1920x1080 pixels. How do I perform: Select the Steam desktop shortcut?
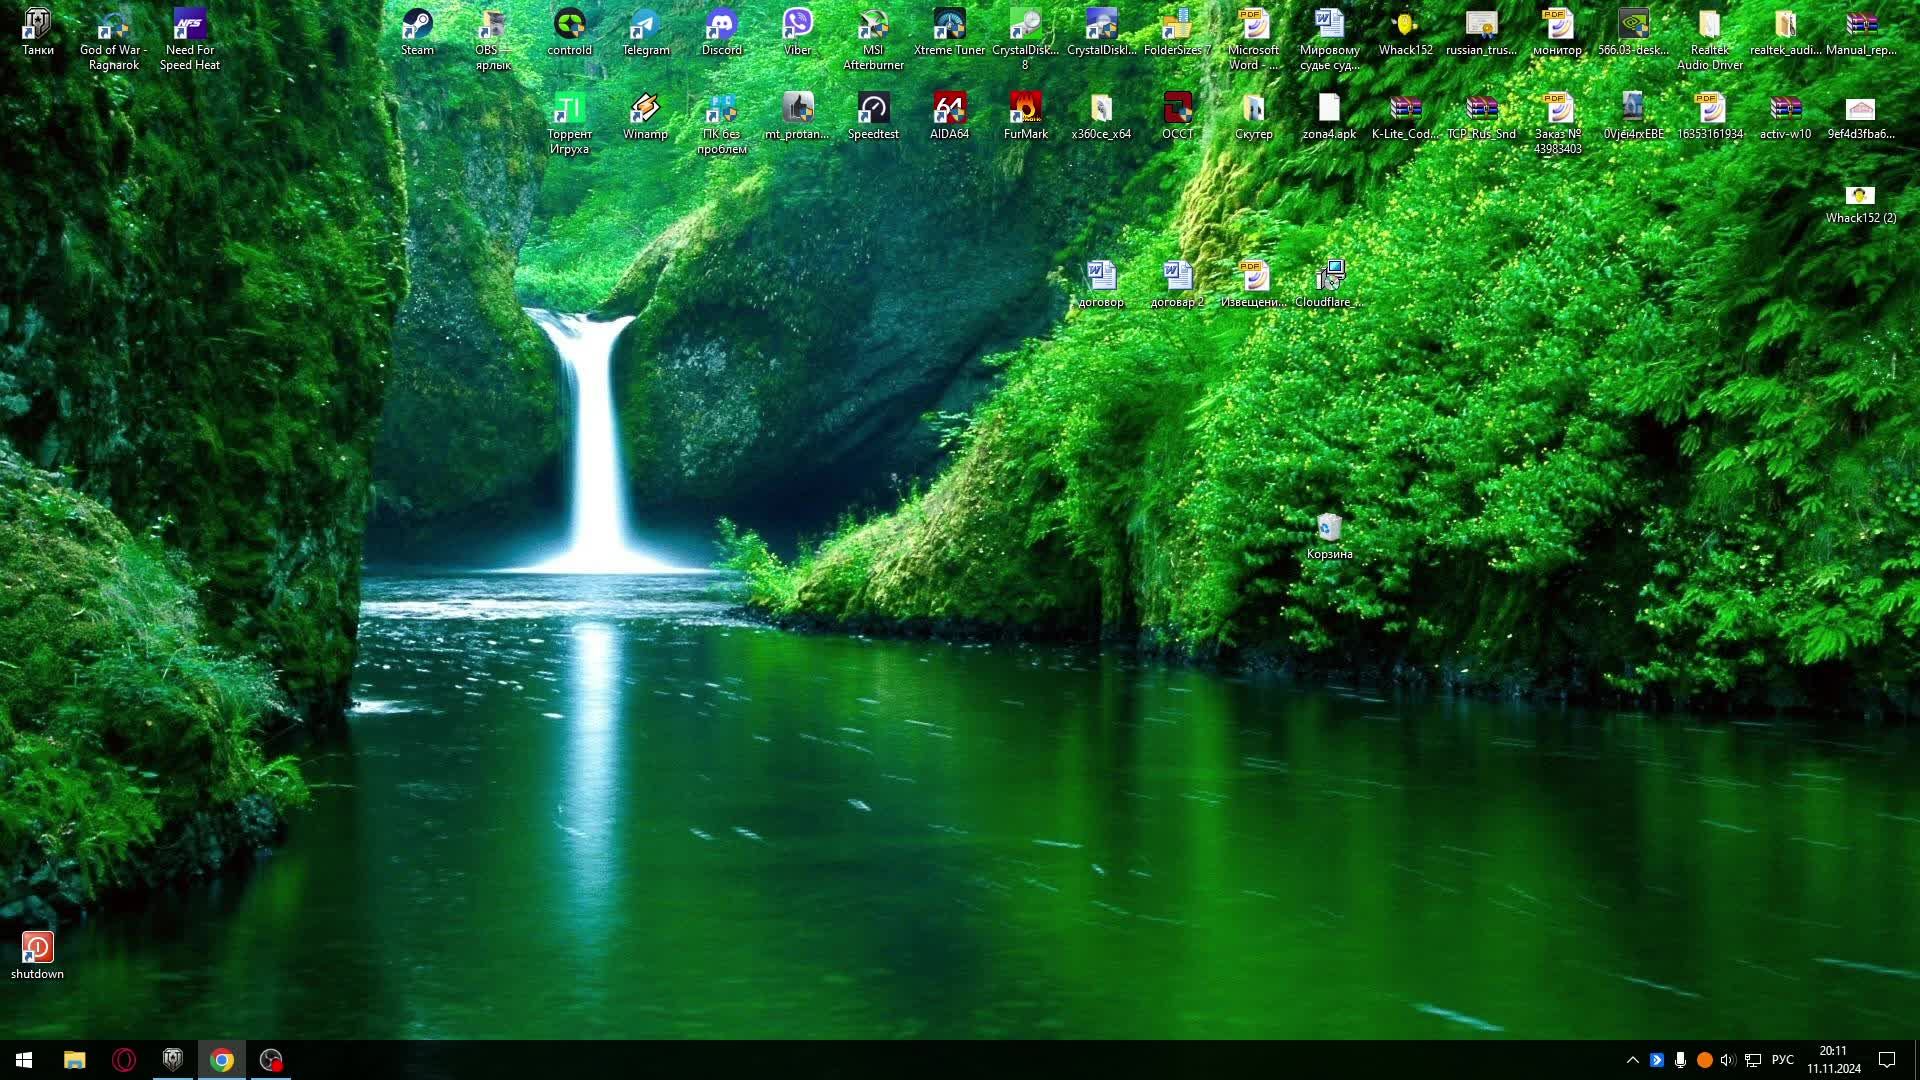pos(417,26)
